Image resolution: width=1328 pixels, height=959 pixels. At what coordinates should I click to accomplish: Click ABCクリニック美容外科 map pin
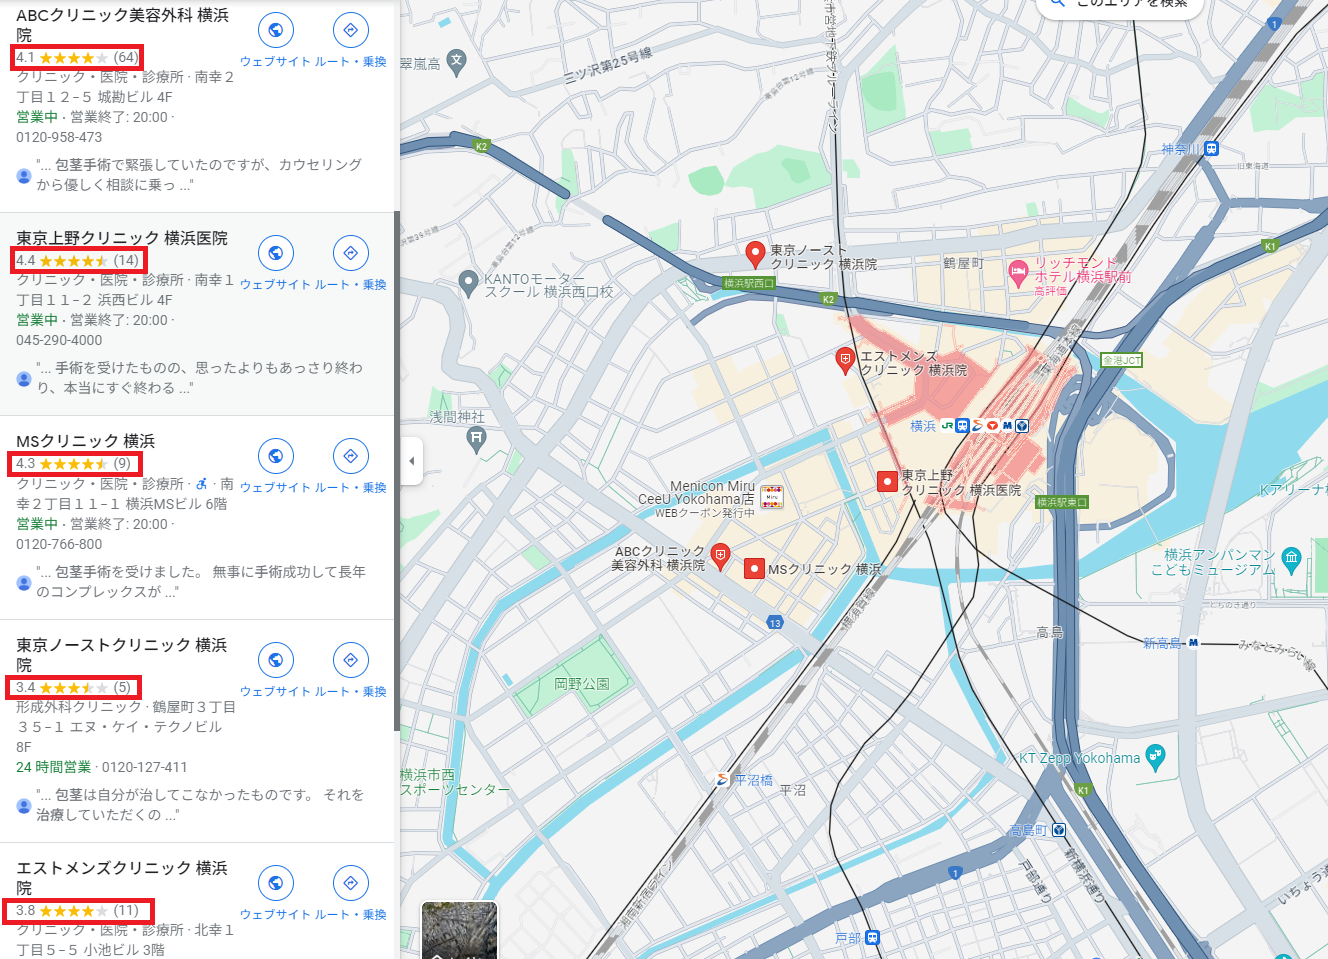pos(720,555)
